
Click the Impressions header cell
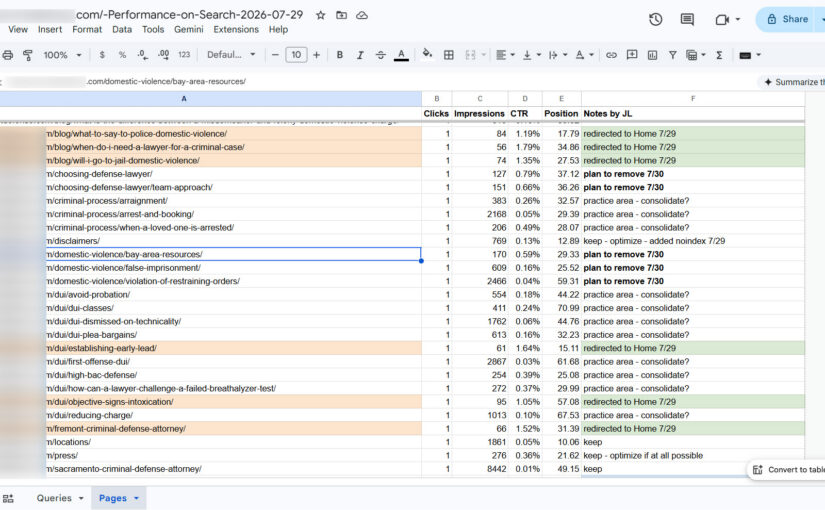(x=479, y=114)
